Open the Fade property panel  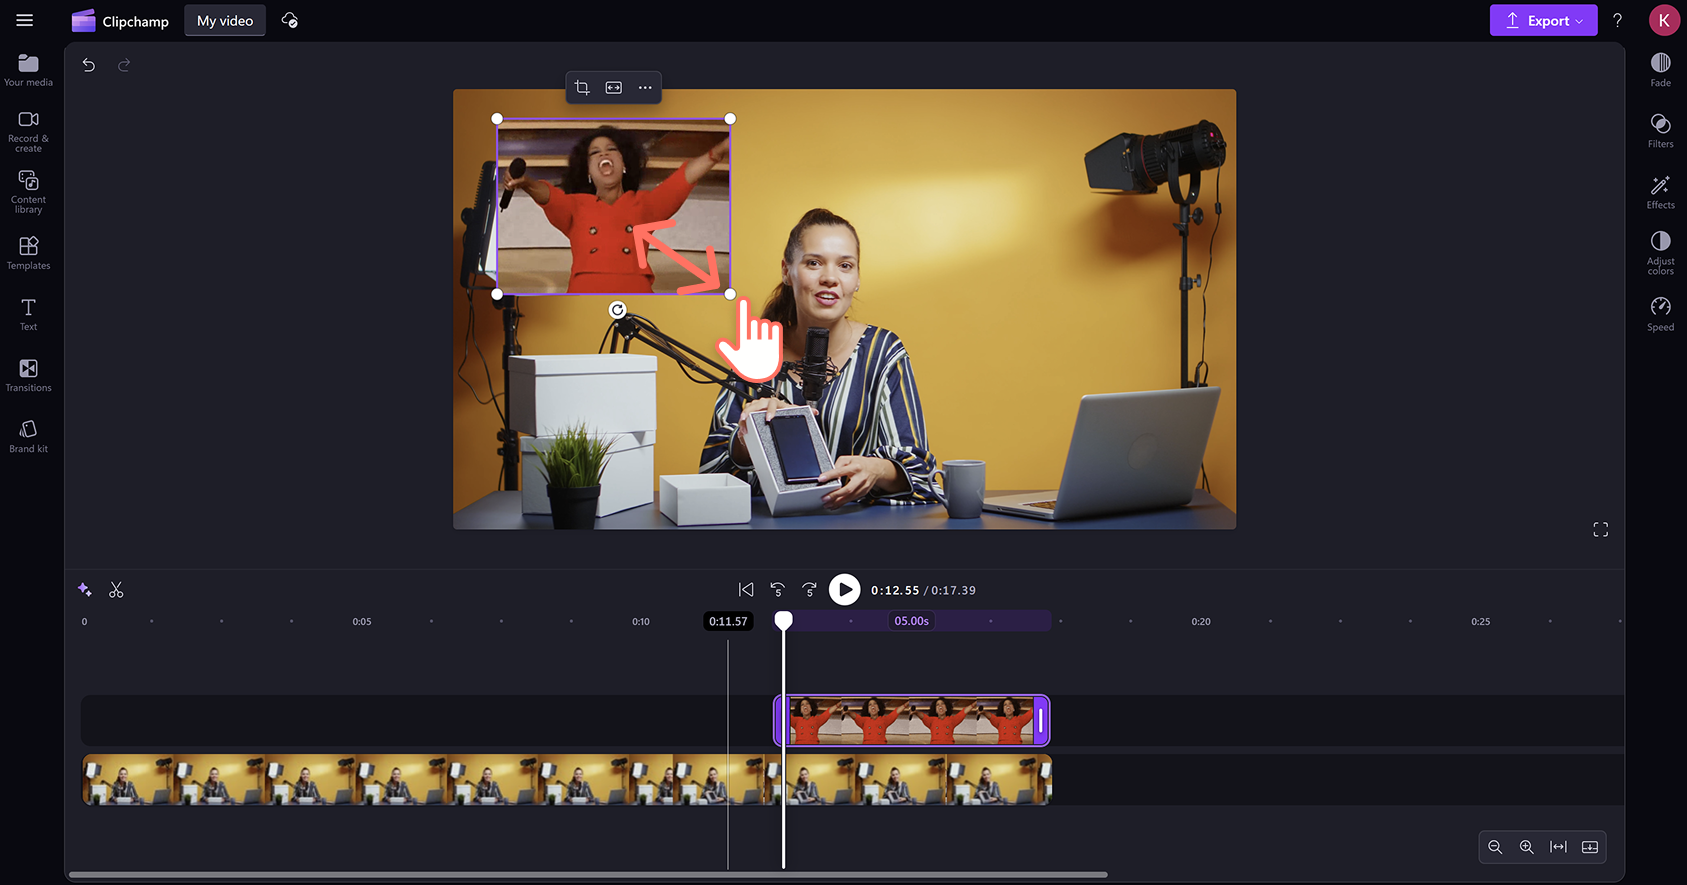(1660, 70)
